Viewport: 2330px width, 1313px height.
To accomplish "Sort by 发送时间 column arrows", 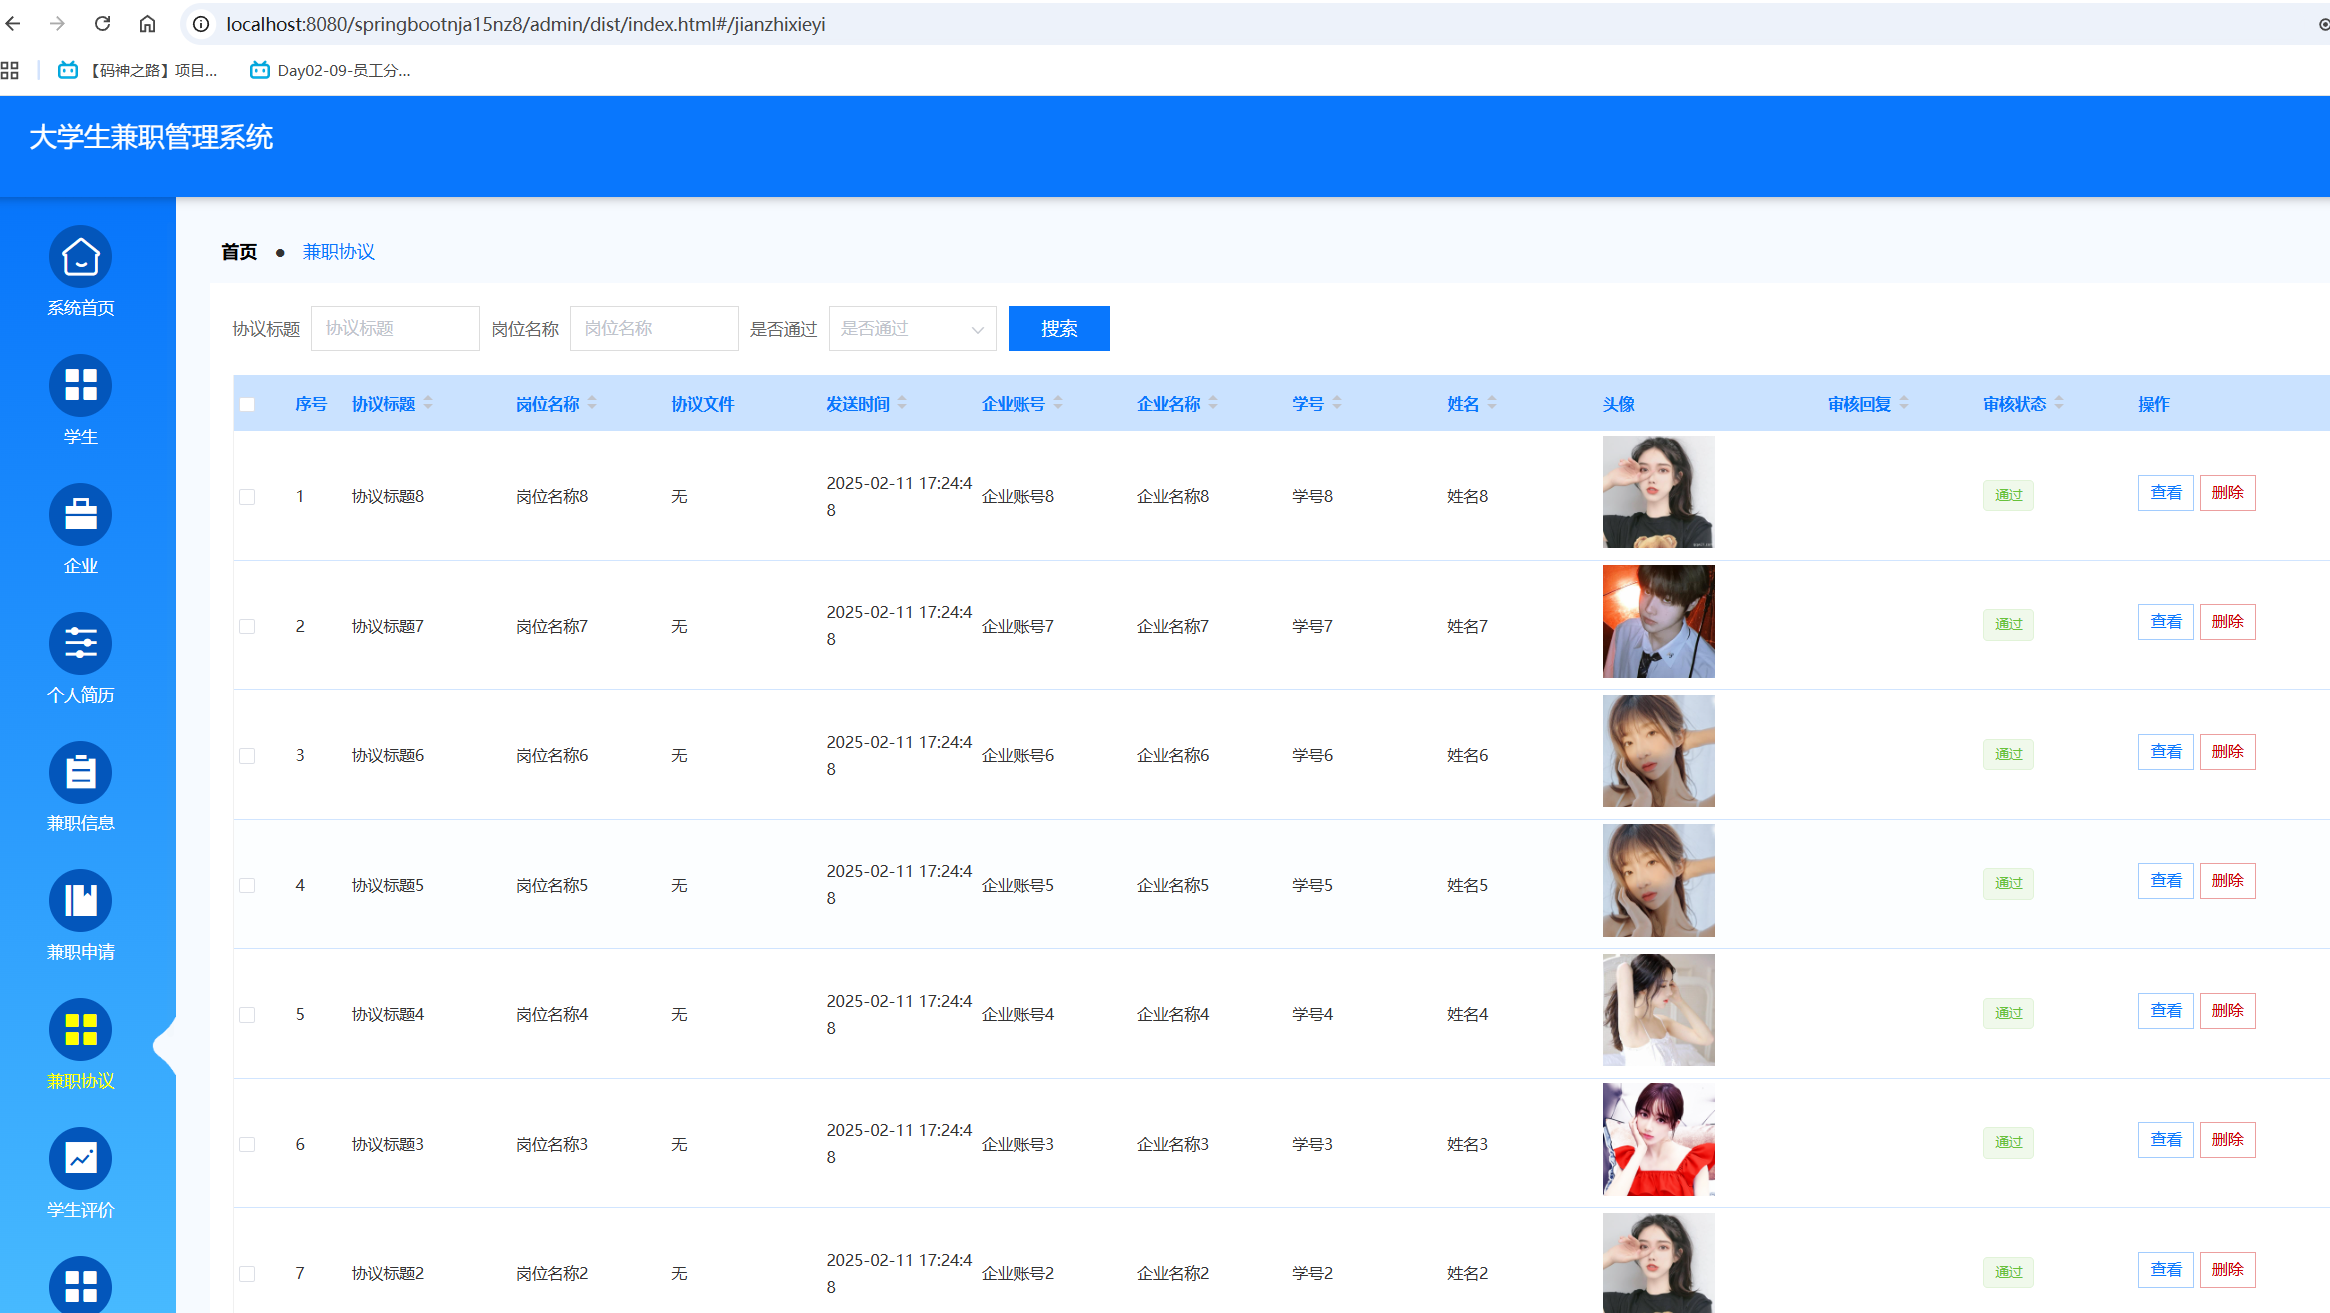I will click(902, 404).
